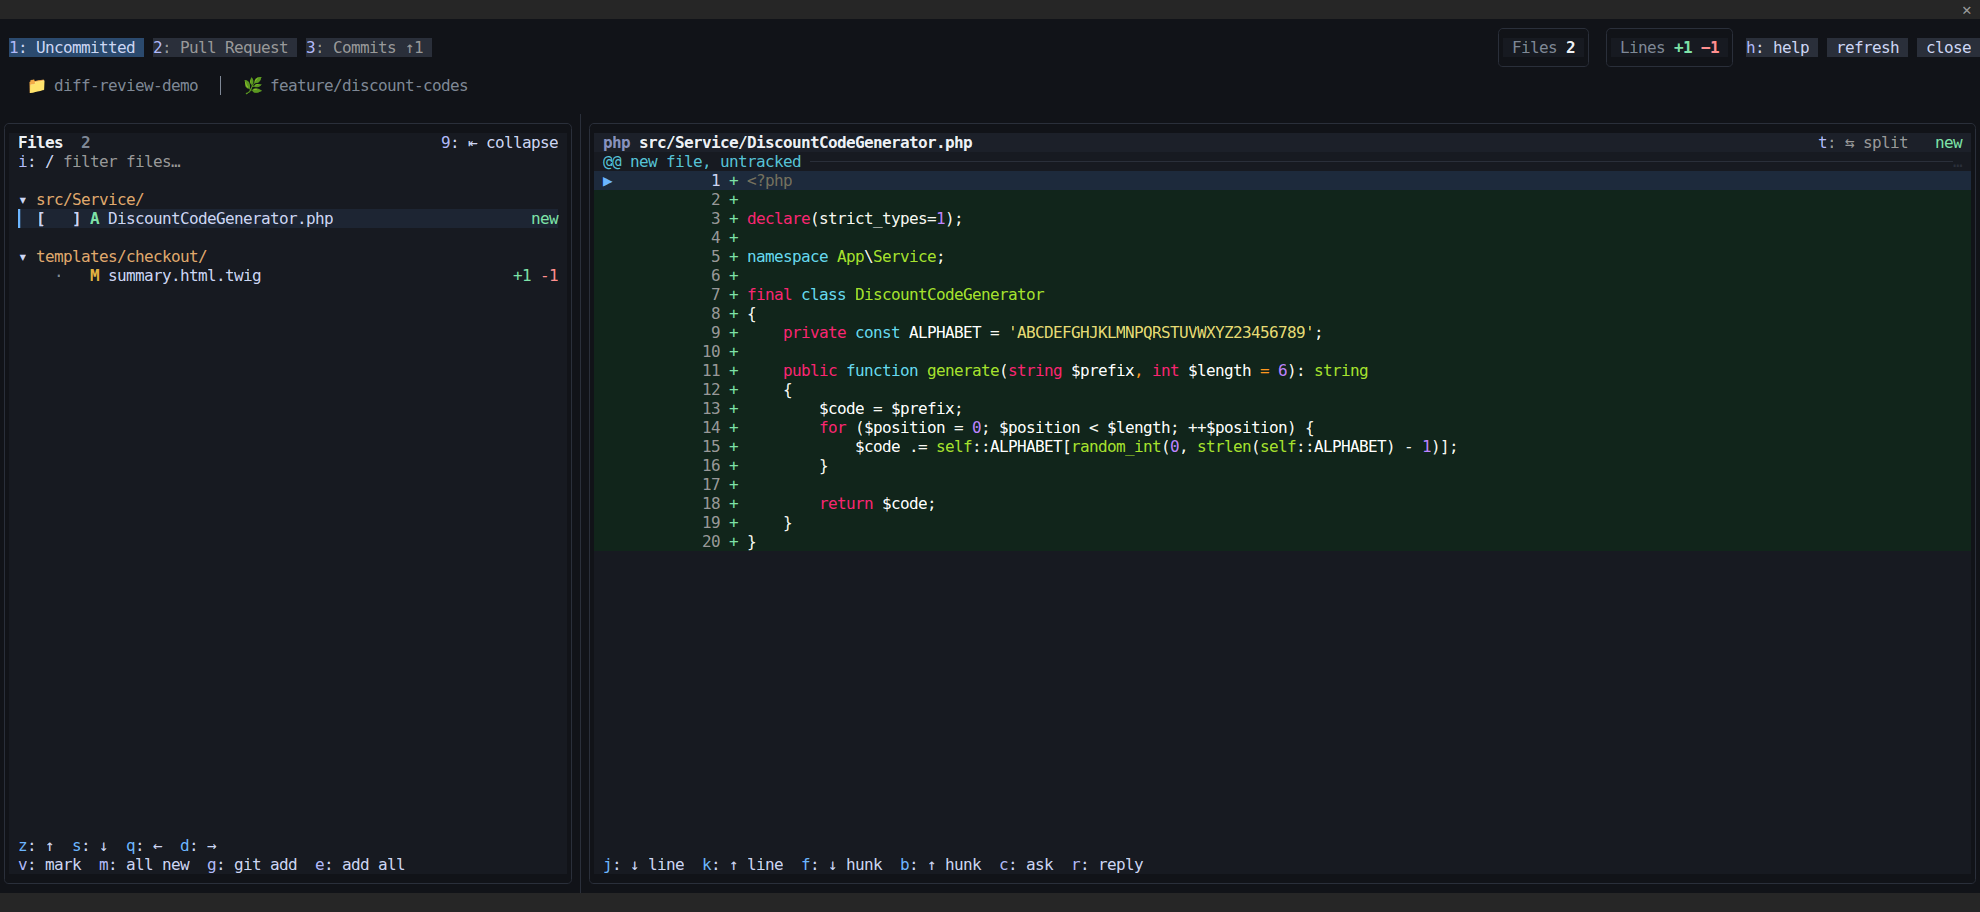Viewport: 1980px width, 912px height.
Task: Click the h: help button
Action: (1781, 48)
